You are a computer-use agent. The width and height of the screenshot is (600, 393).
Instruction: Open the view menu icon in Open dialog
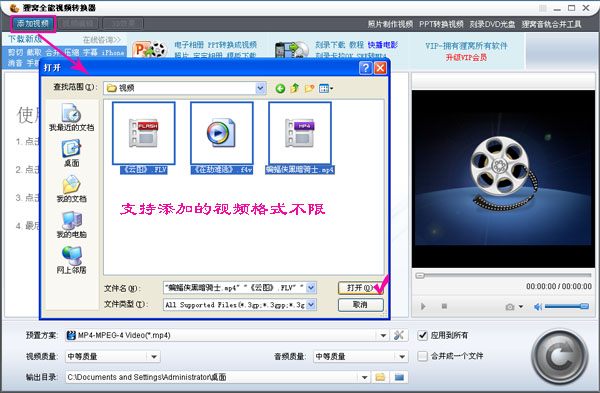tap(326, 88)
